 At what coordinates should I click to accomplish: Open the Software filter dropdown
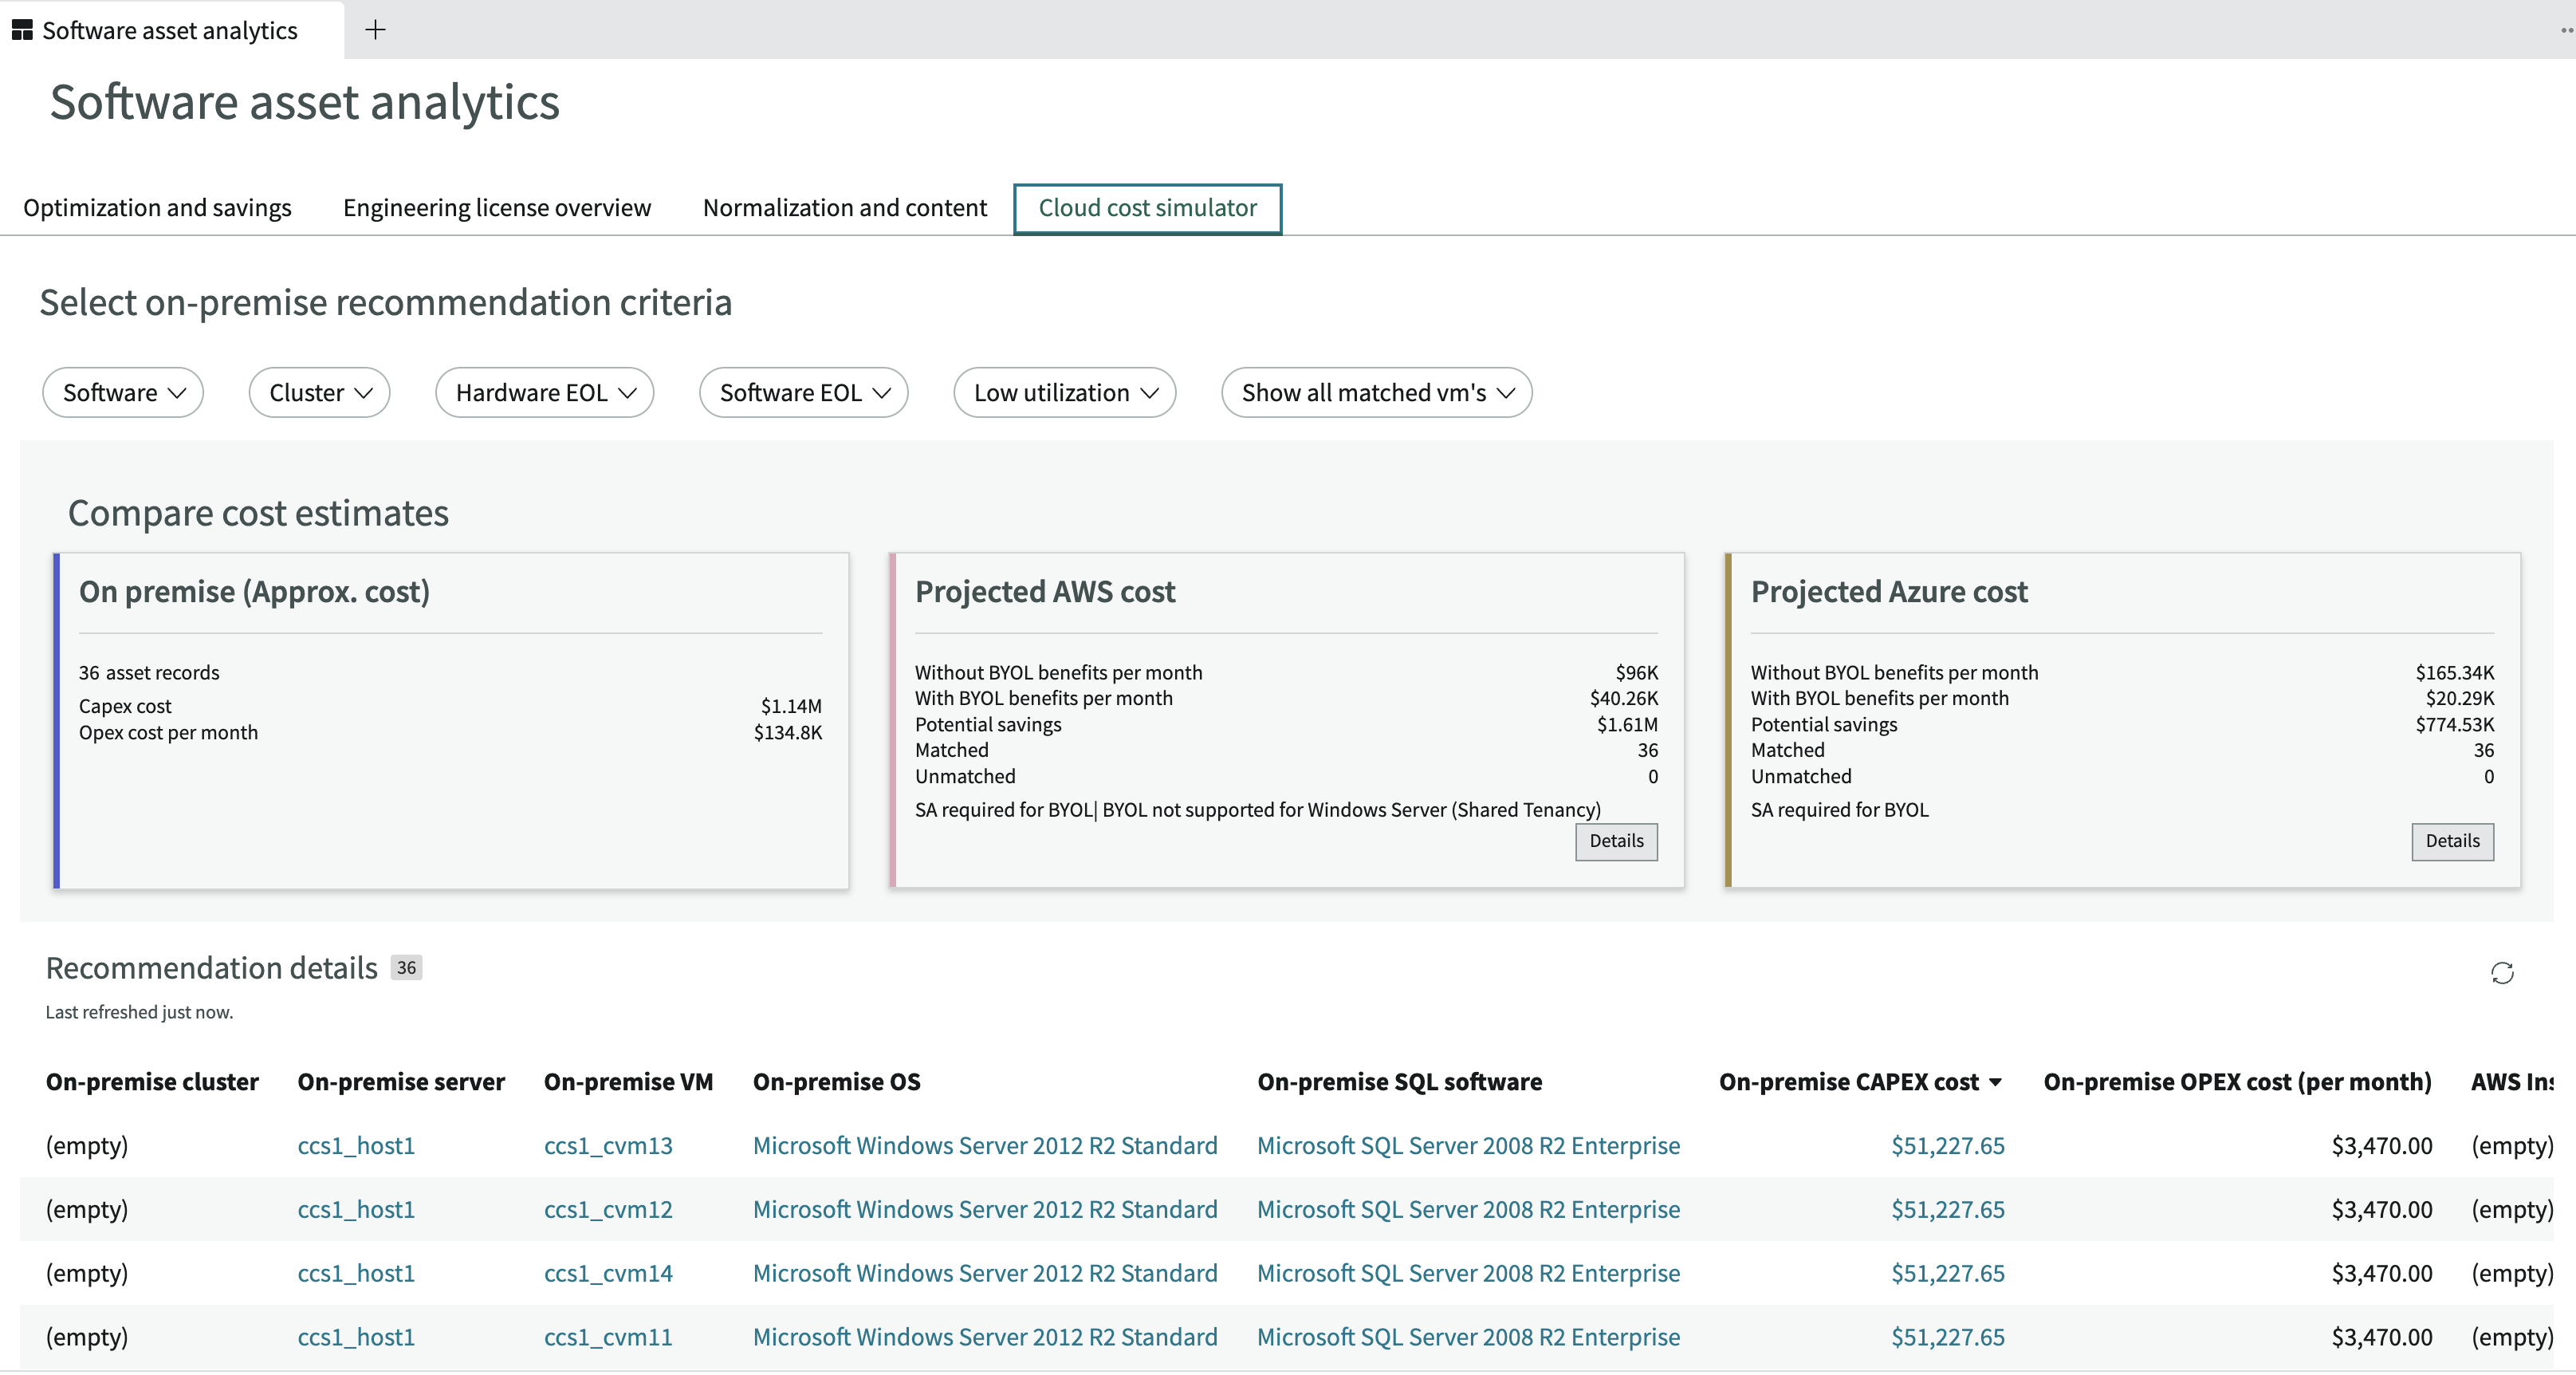pyautogui.click(x=123, y=392)
